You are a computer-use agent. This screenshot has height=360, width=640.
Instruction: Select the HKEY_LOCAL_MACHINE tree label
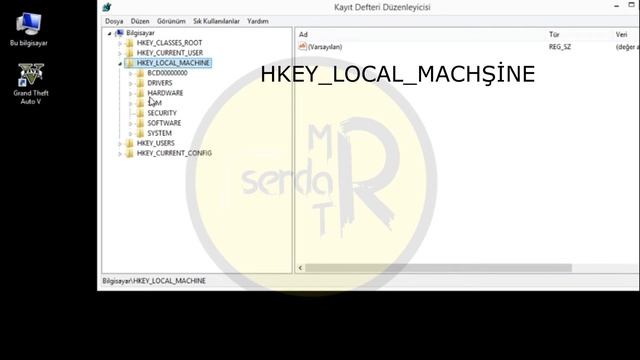173,63
